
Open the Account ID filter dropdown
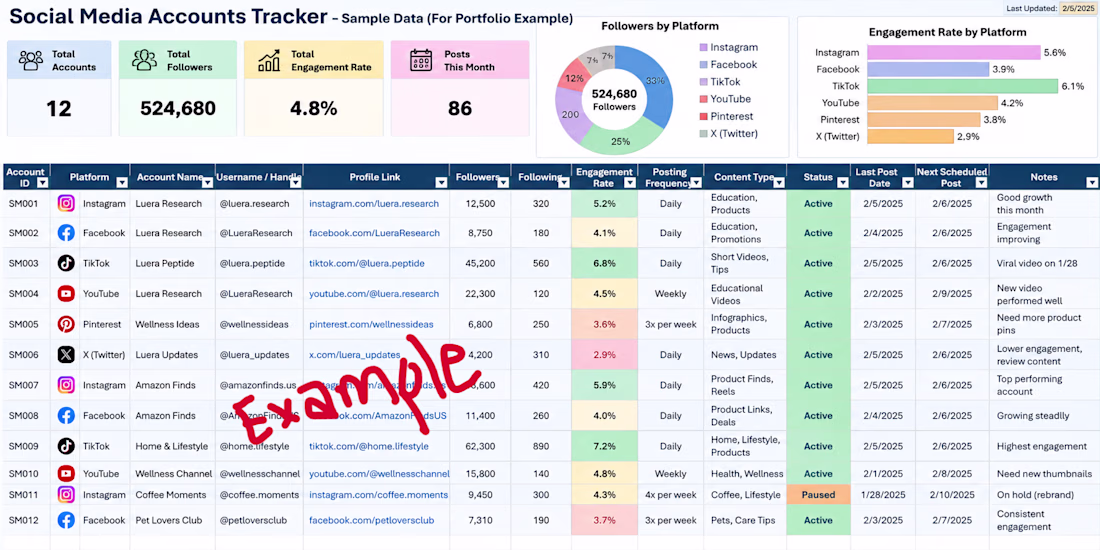(42, 182)
